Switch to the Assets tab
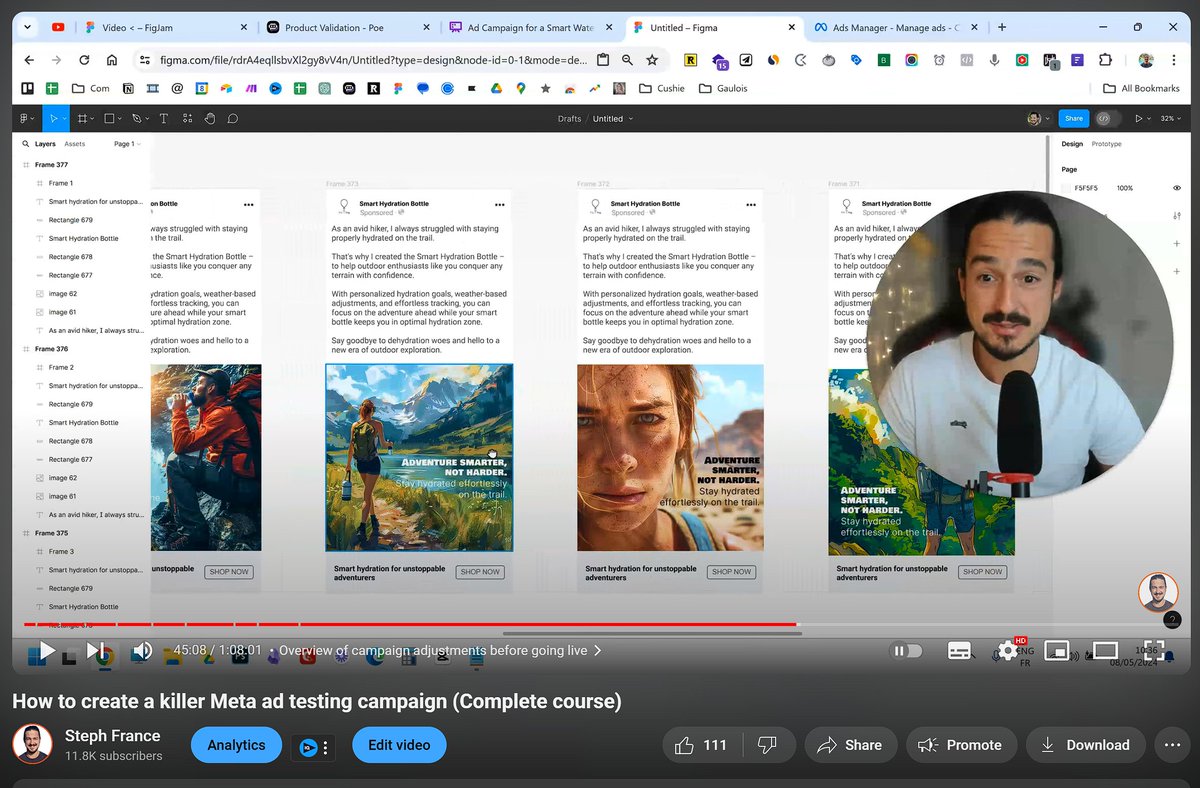This screenshot has height=788, width=1200. pos(75,144)
